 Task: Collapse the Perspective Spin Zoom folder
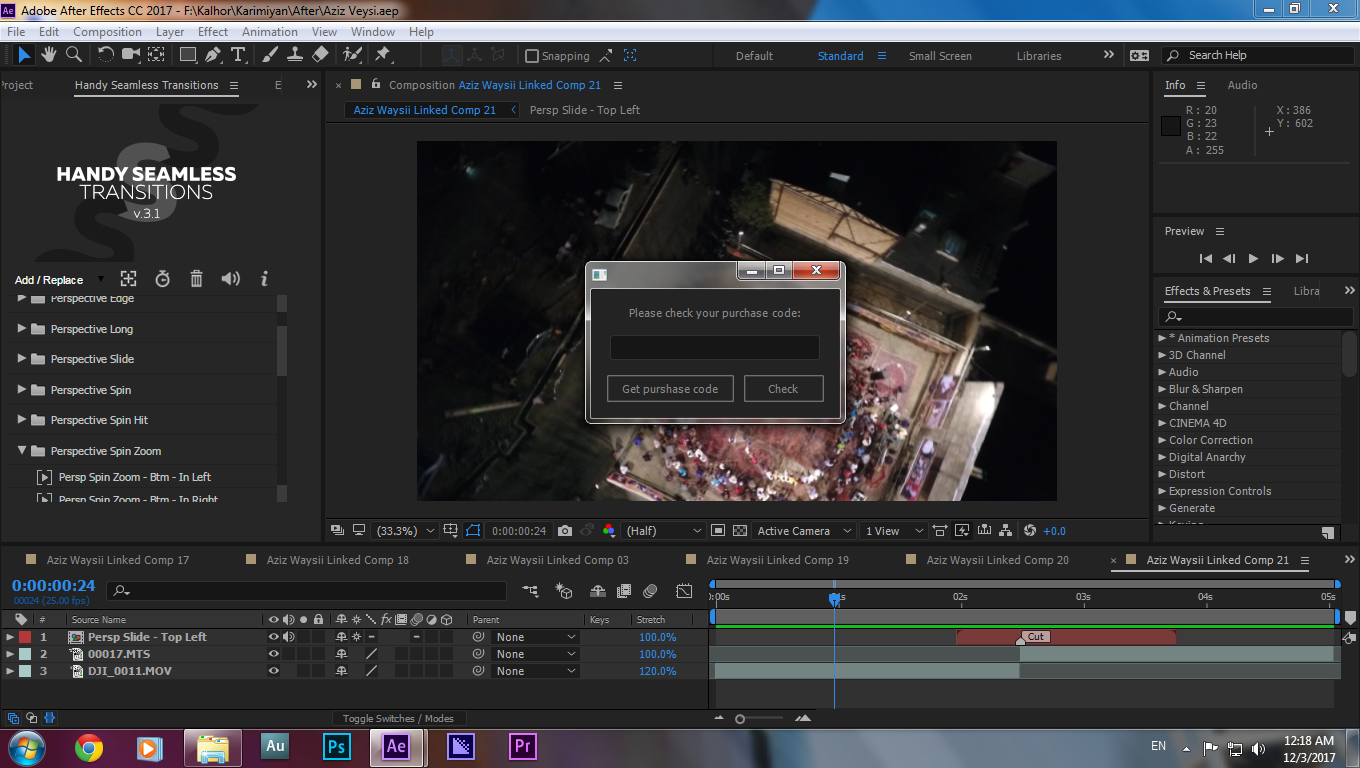(22, 450)
